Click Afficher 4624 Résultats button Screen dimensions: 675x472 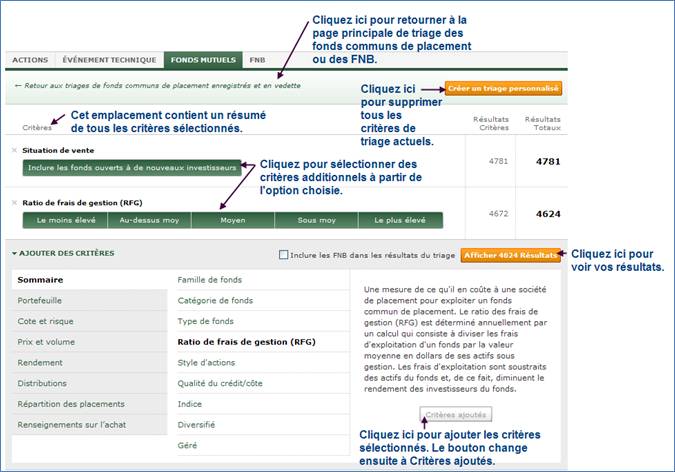511,255
